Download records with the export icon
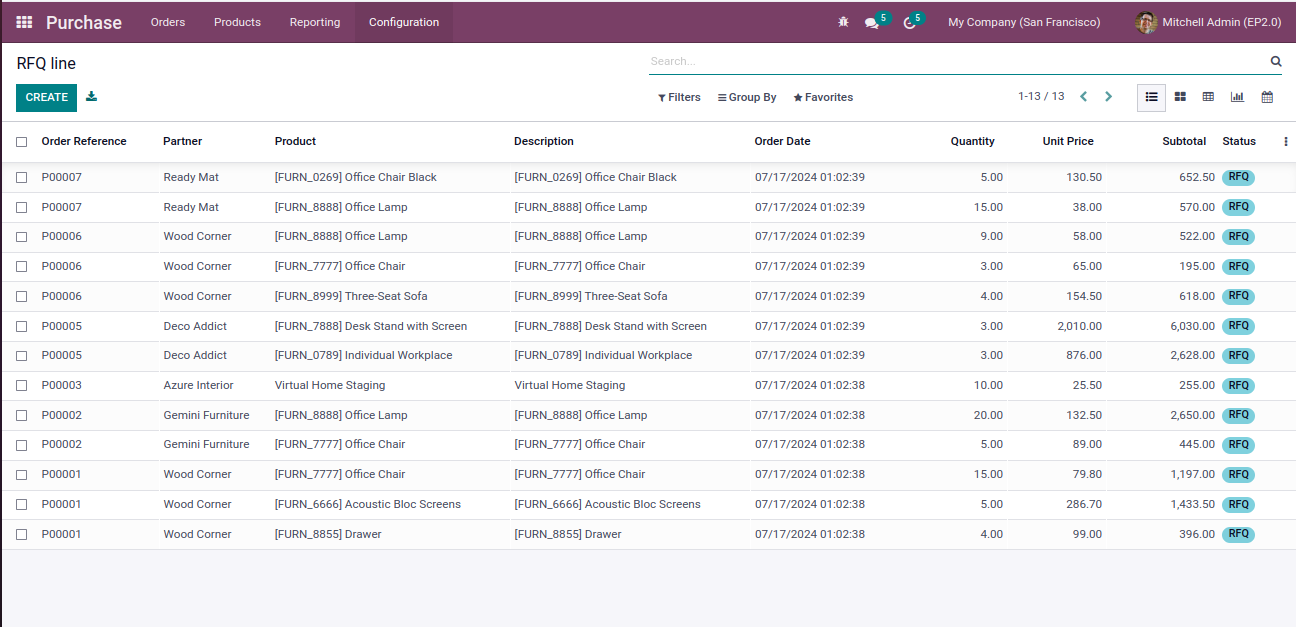This screenshot has height=627, width=1296. point(92,97)
